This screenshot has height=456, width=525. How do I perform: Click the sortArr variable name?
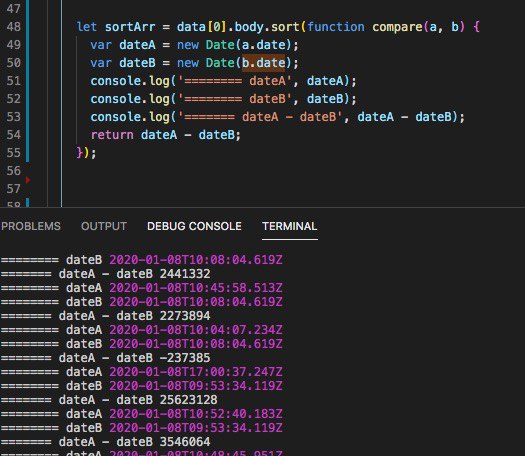pyautogui.click(x=130, y=27)
